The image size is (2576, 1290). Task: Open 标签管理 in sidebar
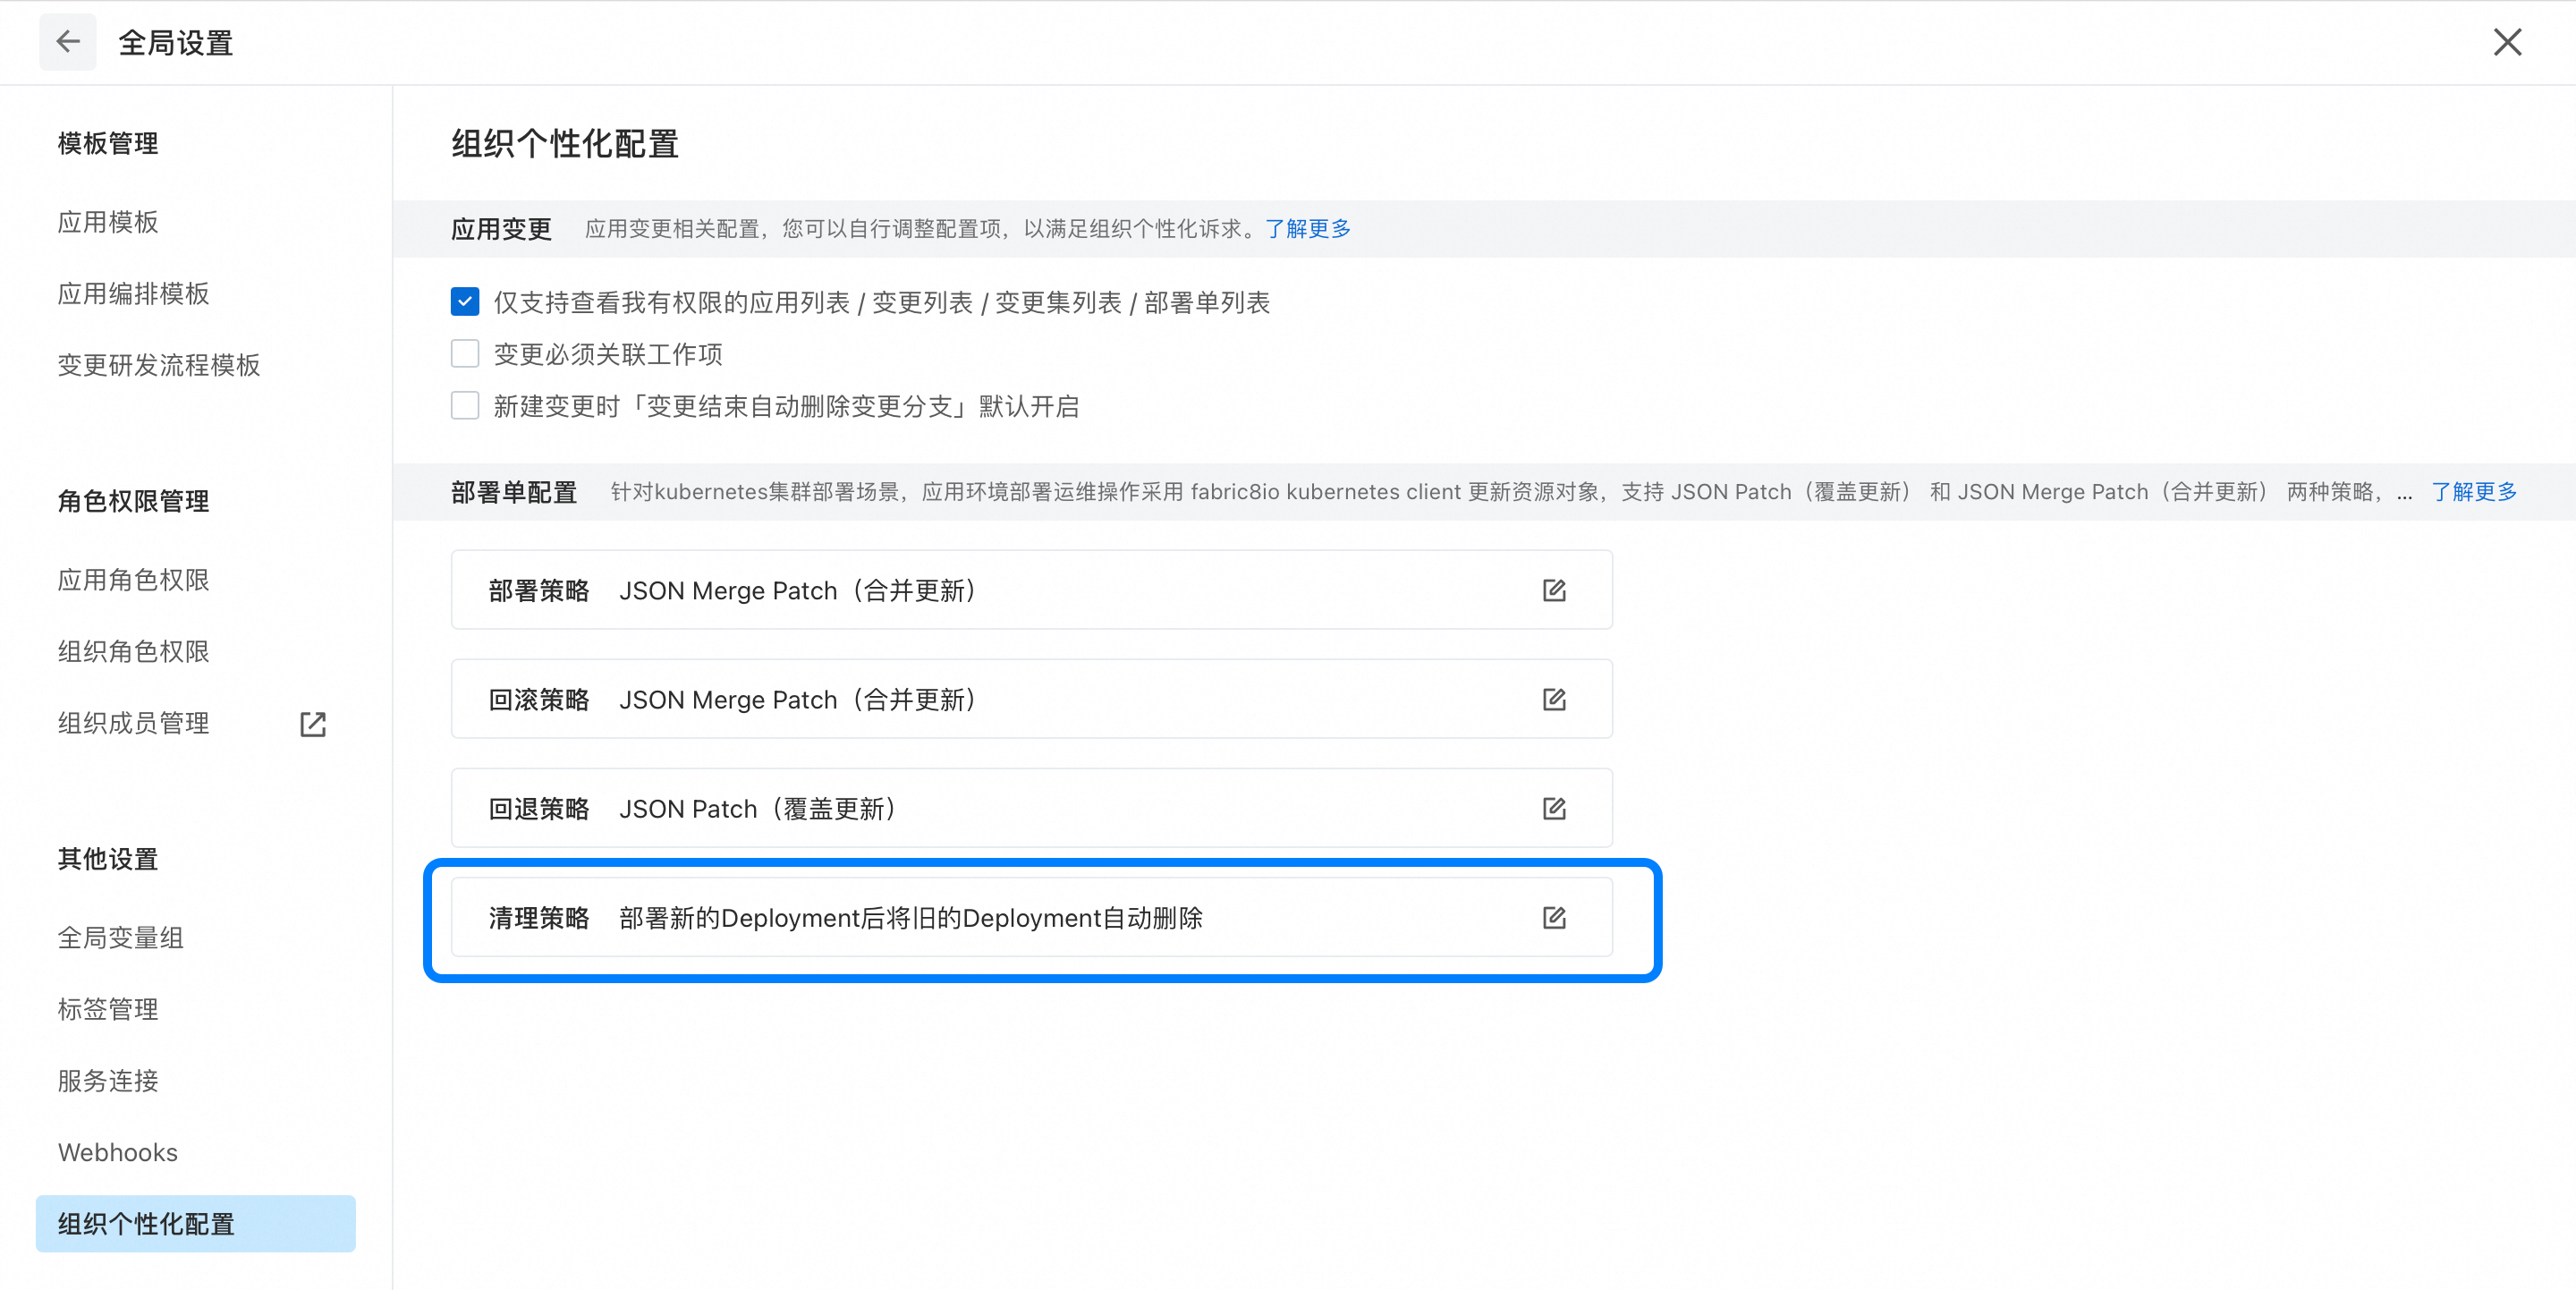[108, 1009]
